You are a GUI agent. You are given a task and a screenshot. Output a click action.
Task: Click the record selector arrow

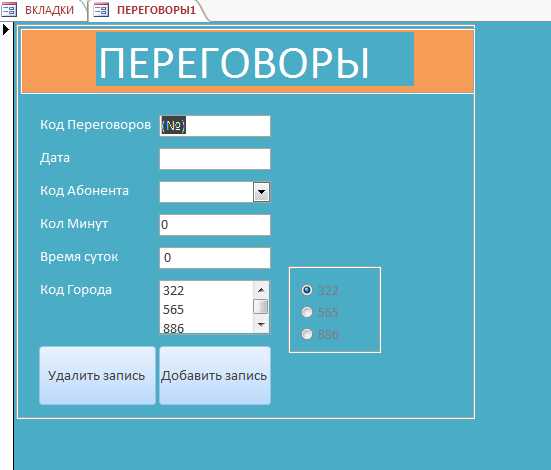(6, 29)
